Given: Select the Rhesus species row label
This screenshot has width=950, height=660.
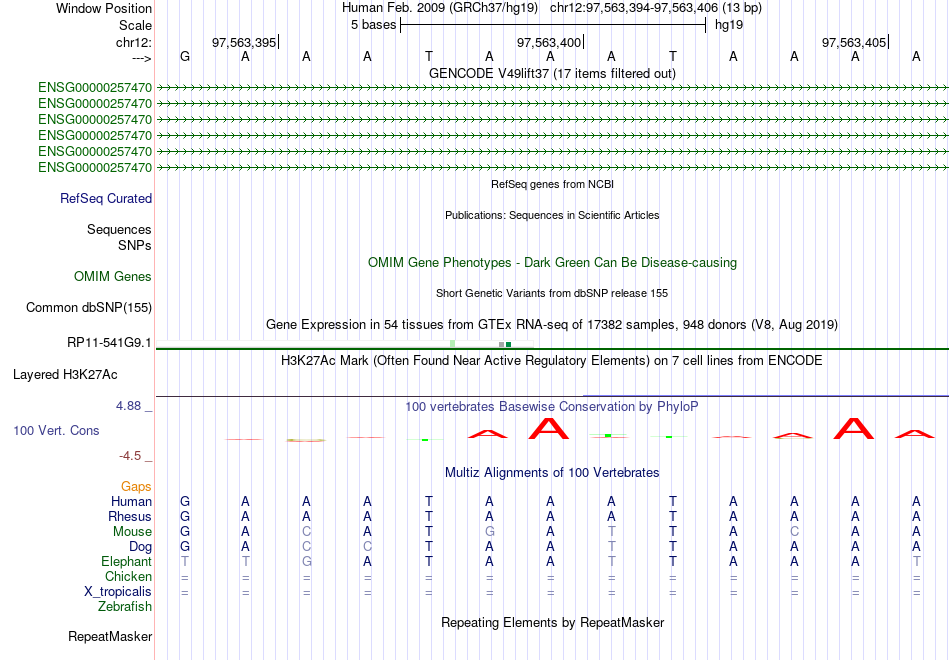Looking at the screenshot, I should click(130, 516).
